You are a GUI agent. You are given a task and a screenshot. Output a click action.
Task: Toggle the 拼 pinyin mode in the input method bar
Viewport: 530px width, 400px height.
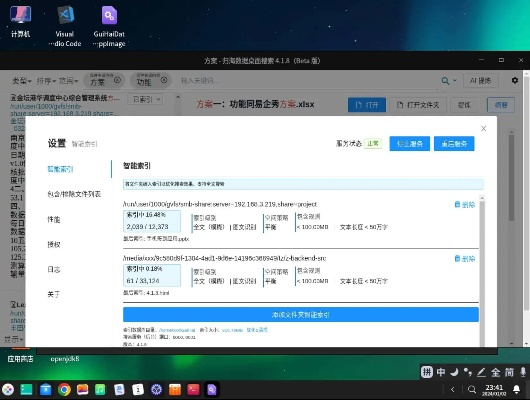tap(427, 372)
